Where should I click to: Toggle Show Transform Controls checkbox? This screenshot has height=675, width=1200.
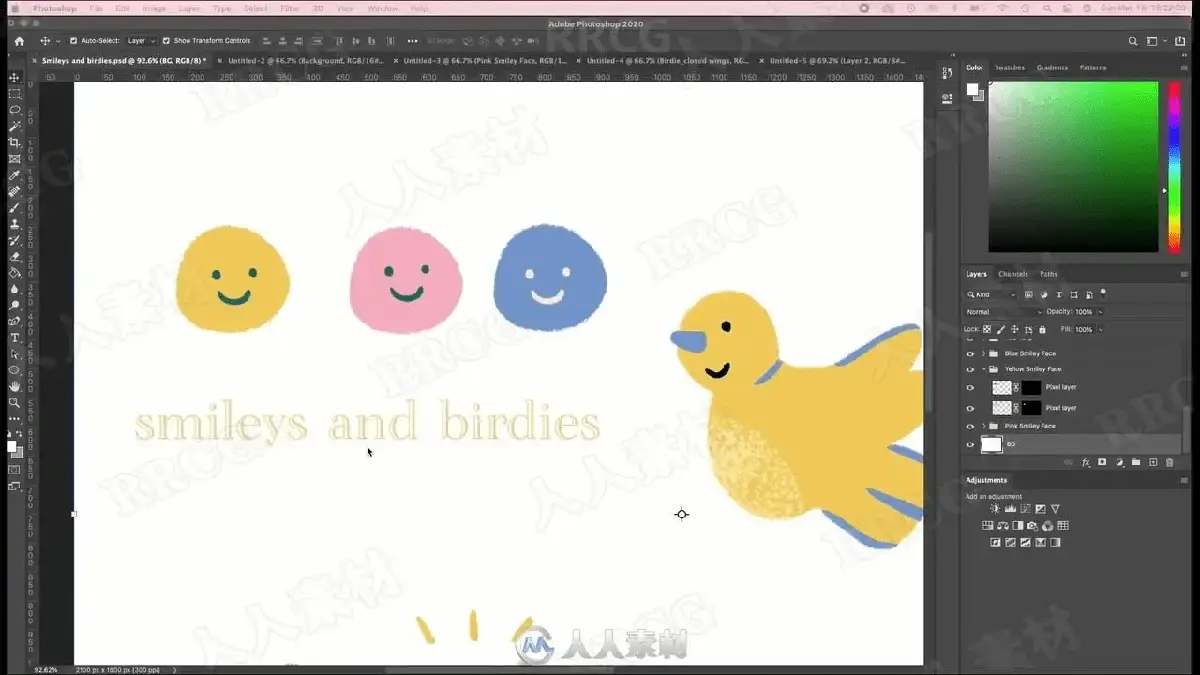pos(166,41)
